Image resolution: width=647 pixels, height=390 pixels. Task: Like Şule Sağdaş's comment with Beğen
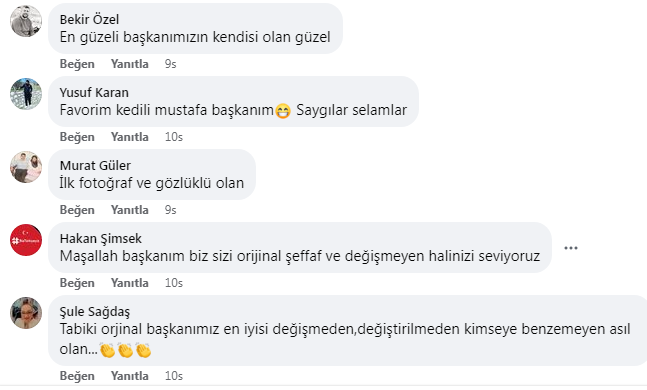77,376
